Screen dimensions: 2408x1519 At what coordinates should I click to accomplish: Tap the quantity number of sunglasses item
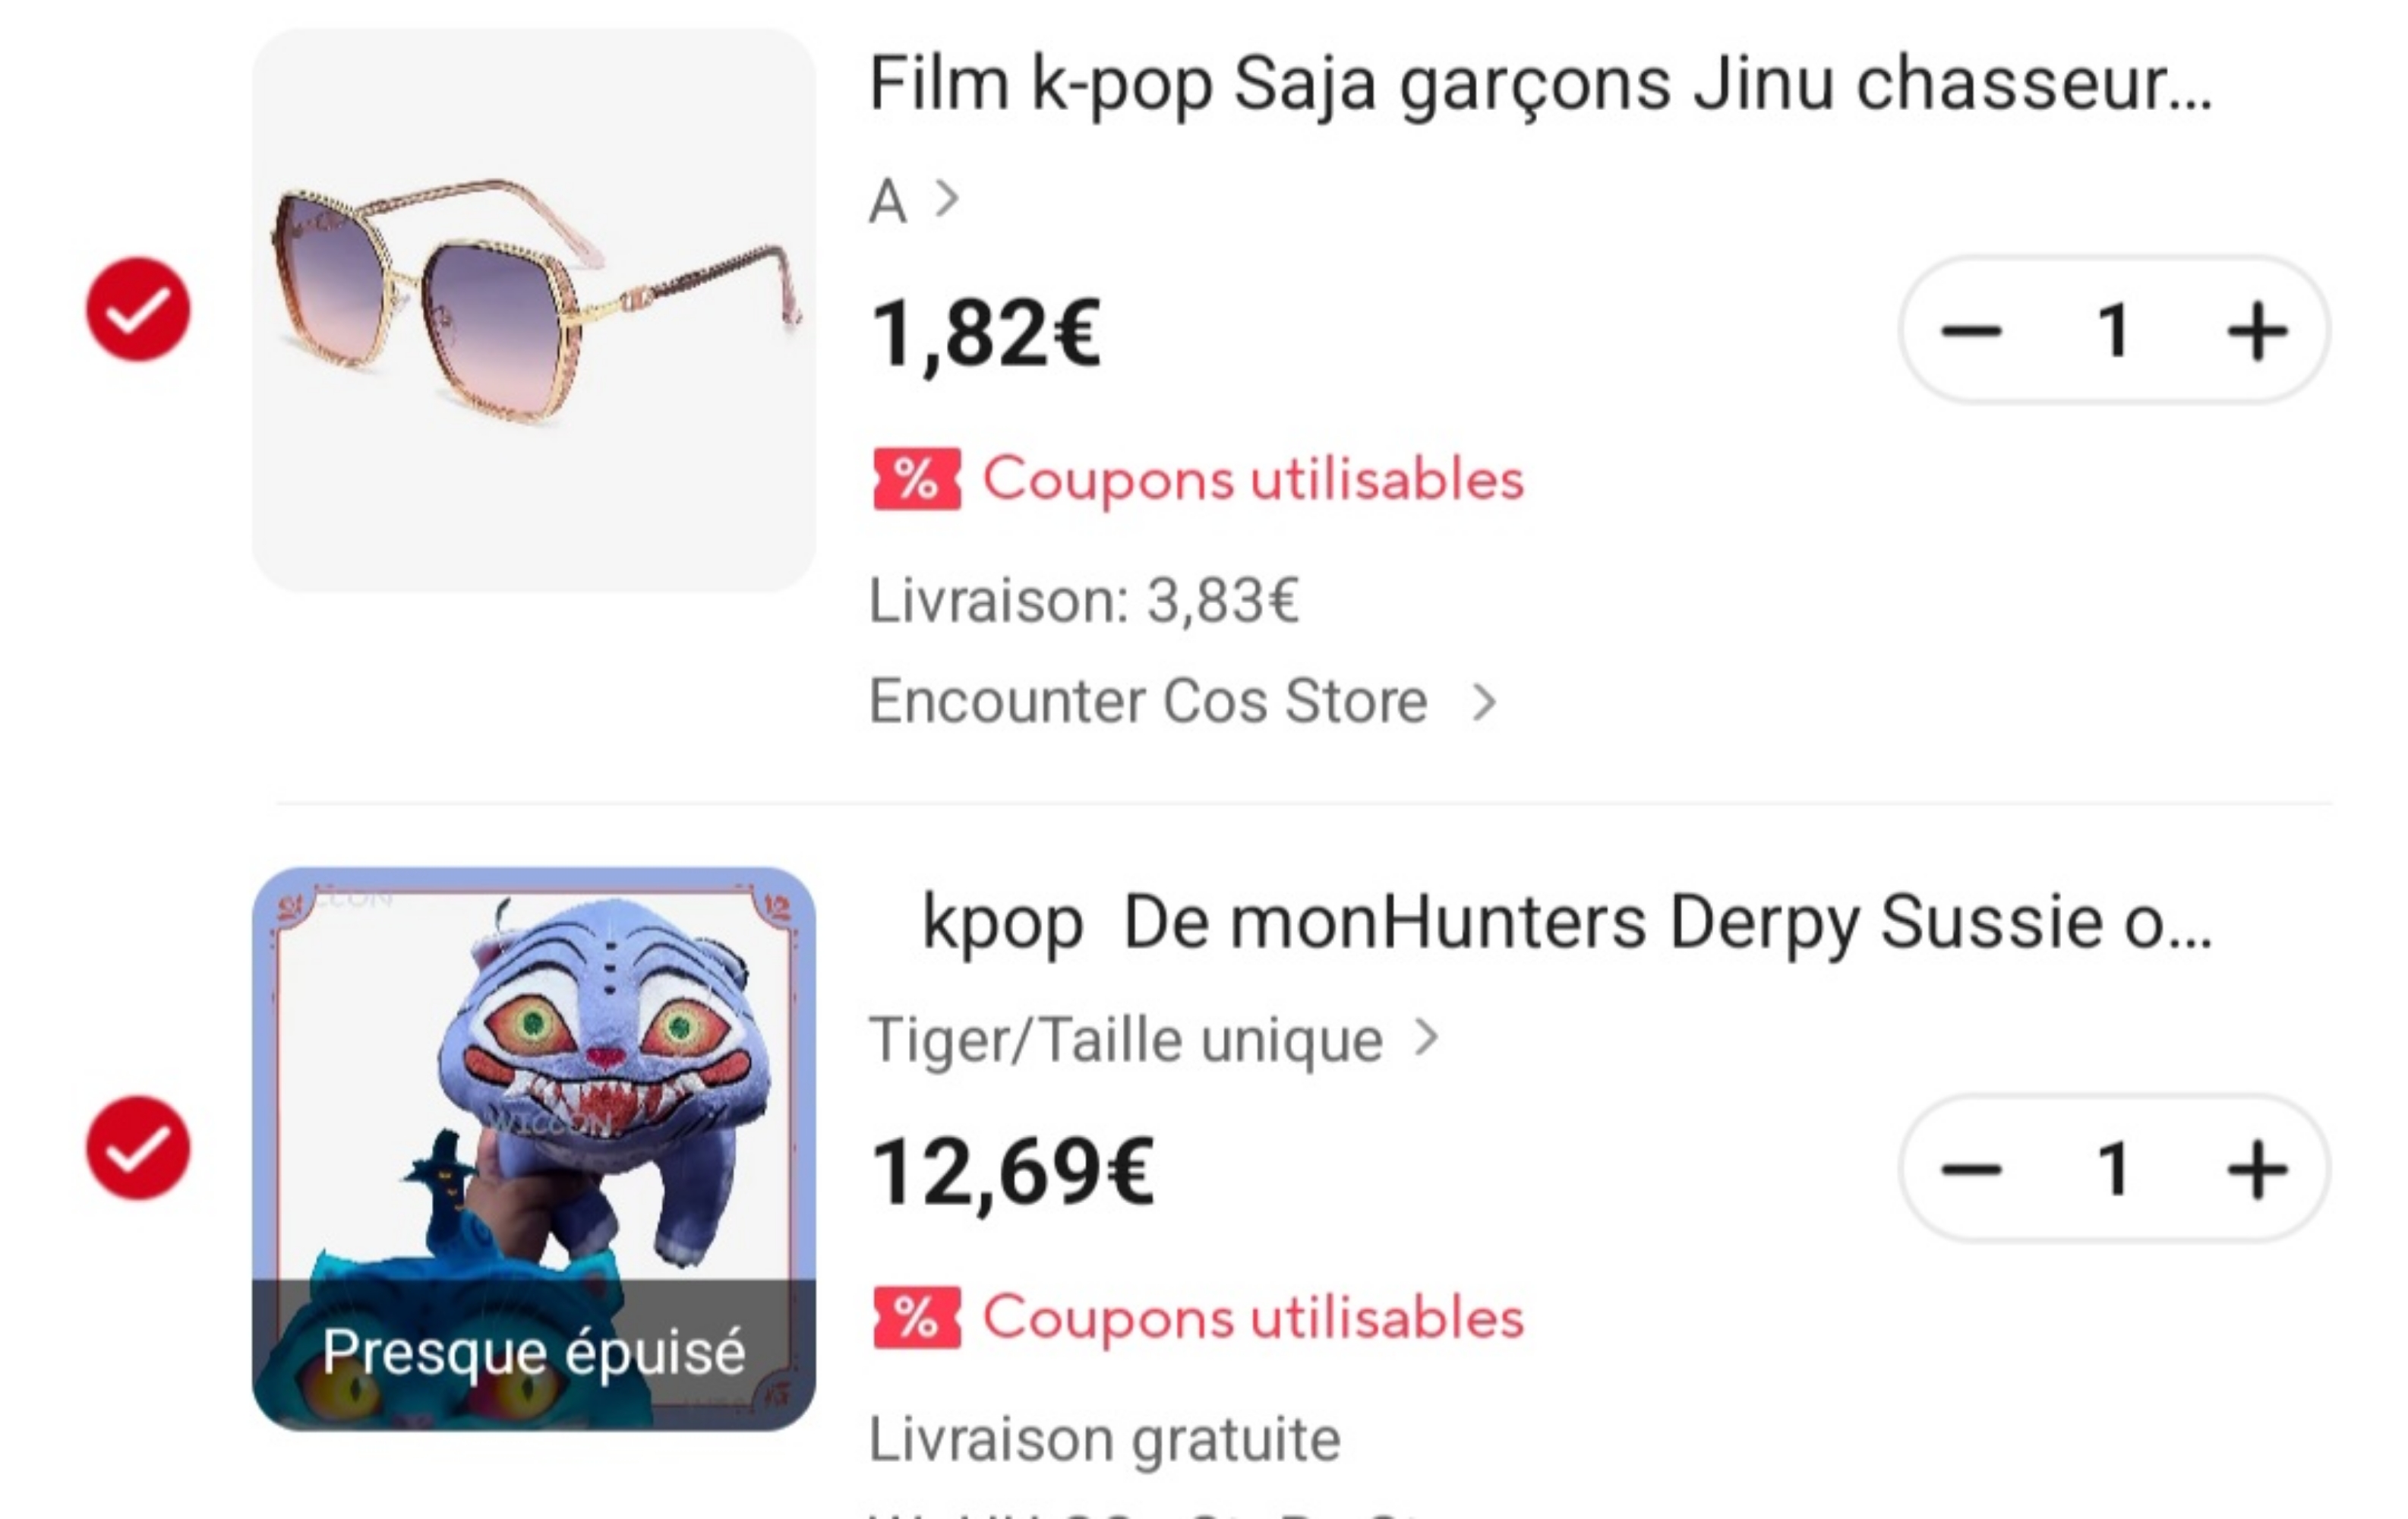tap(2113, 331)
